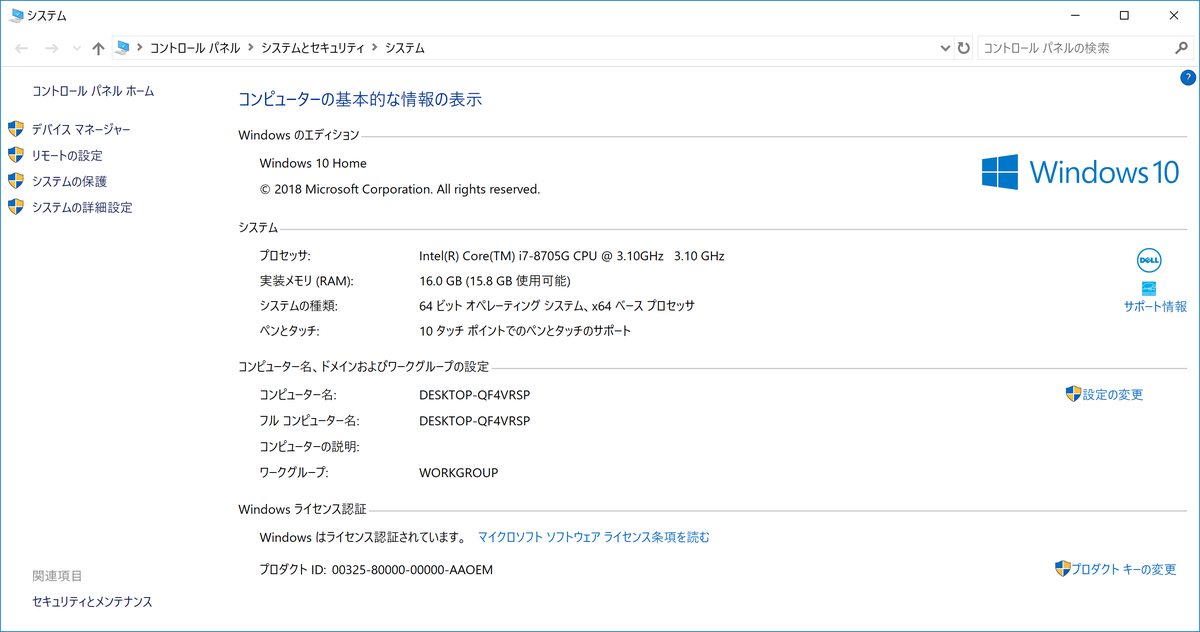Click the search magnifier icon
The width and height of the screenshot is (1200, 632).
point(1181,47)
